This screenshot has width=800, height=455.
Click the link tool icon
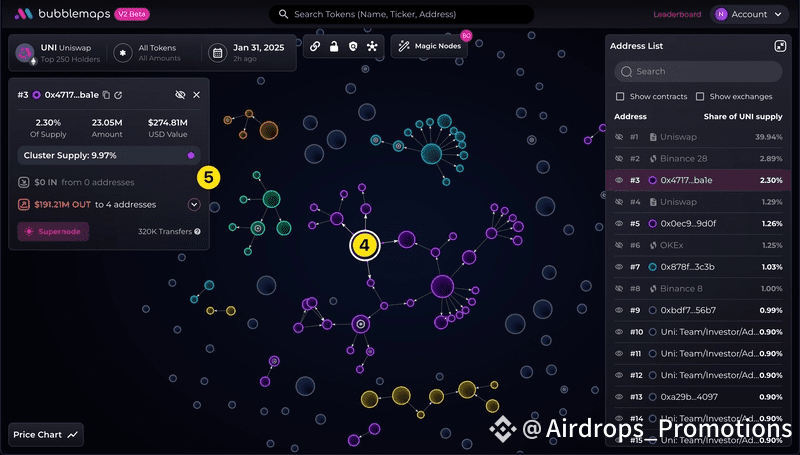[315, 46]
